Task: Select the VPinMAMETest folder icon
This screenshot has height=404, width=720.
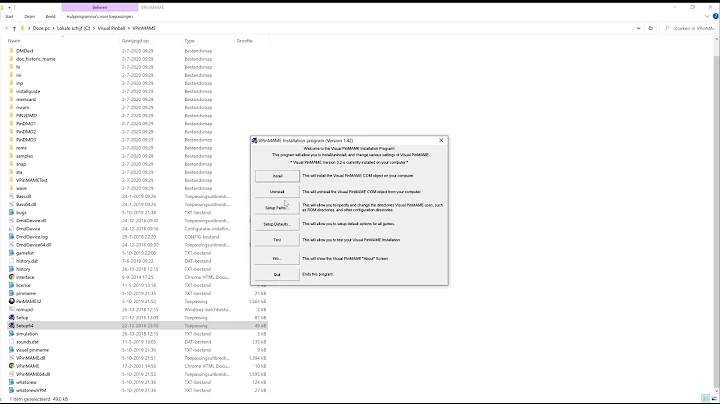Action: [11, 180]
